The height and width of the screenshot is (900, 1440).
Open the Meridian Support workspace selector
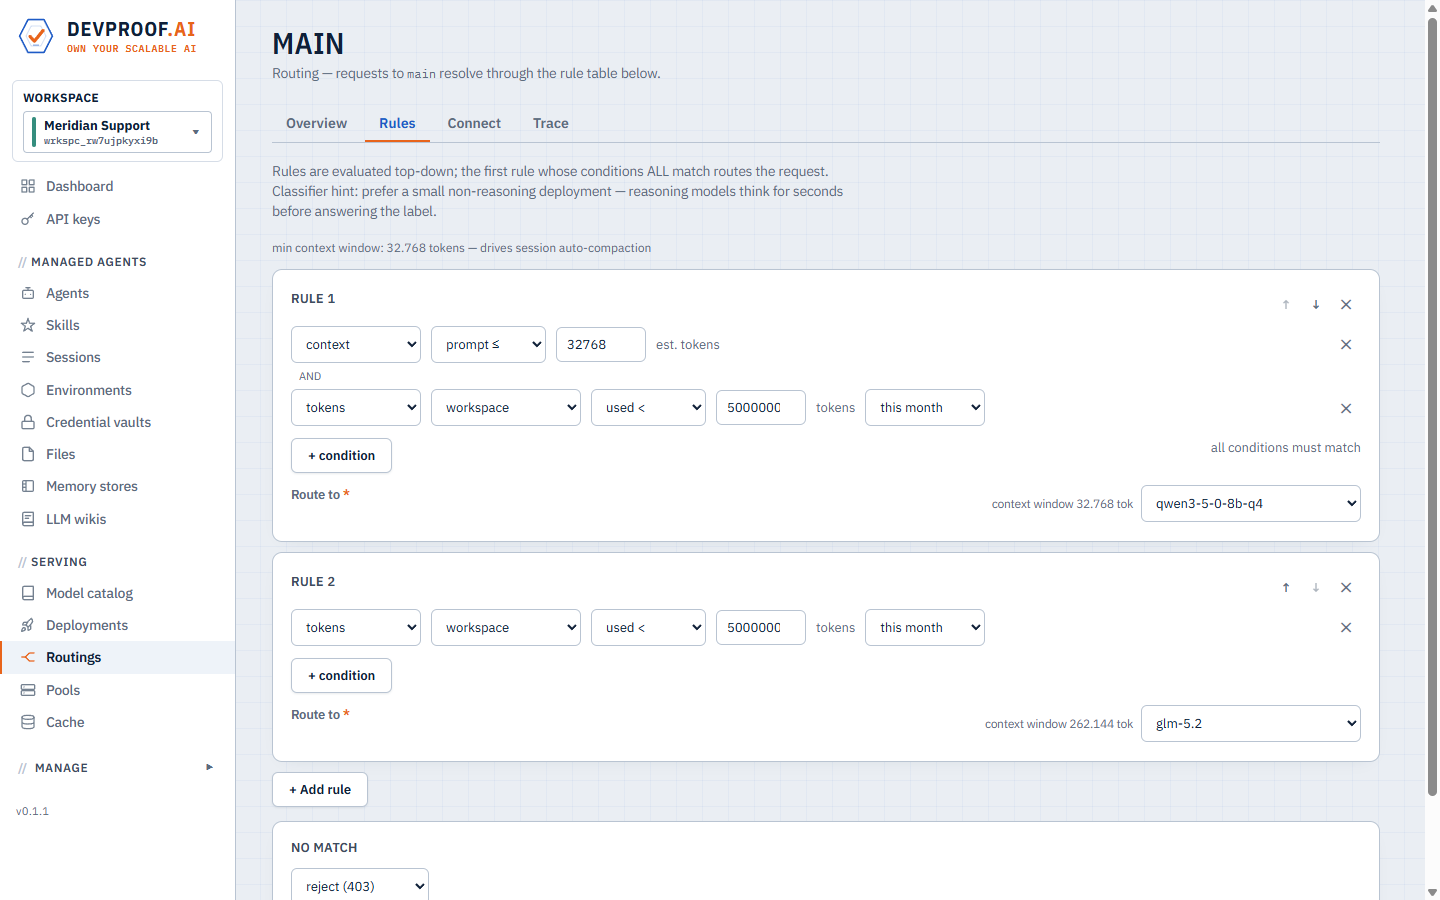(117, 132)
